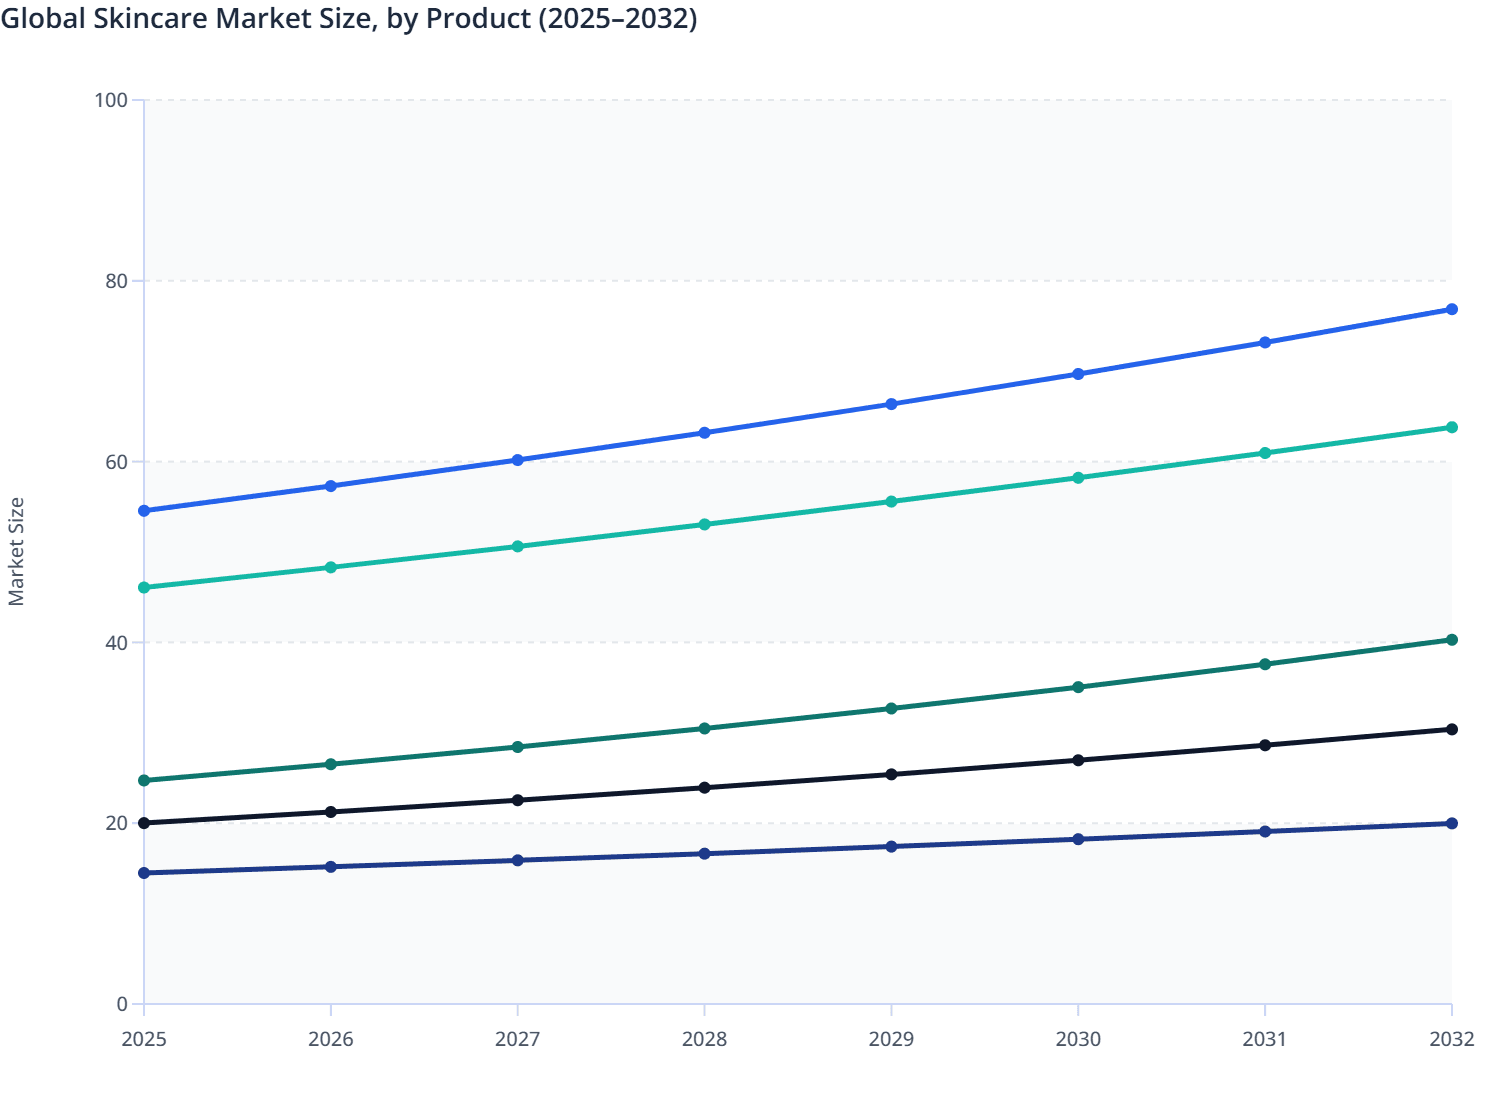Select the dark green line's 2030 data point

point(1077,687)
